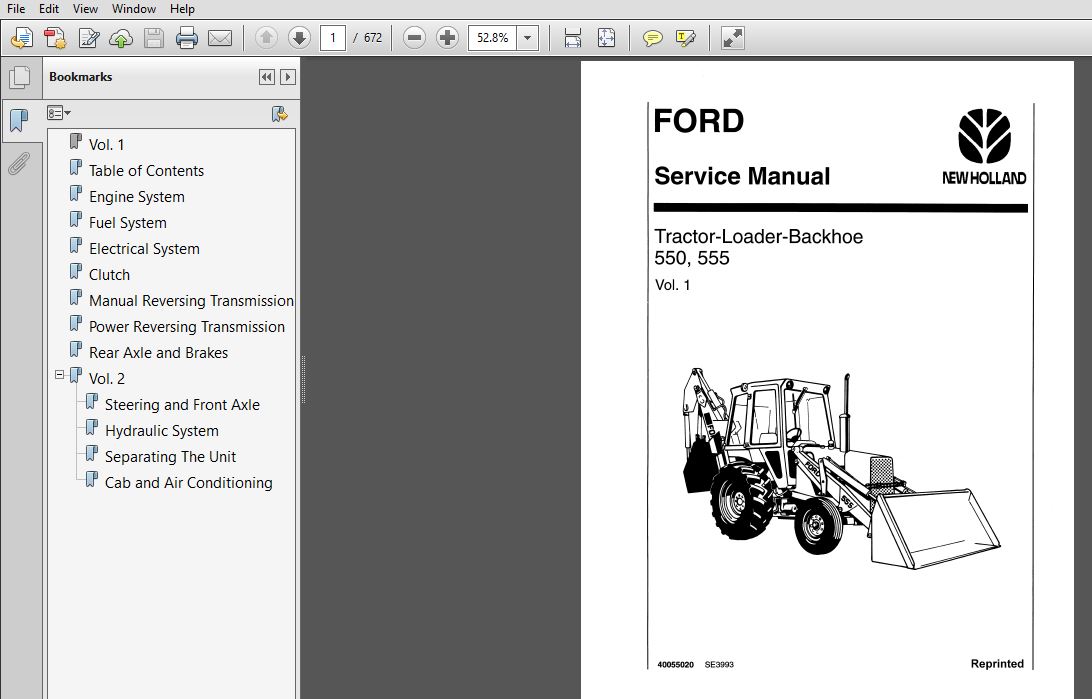Select the Fuel System bookmark
The image size is (1092, 699).
[x=127, y=223]
